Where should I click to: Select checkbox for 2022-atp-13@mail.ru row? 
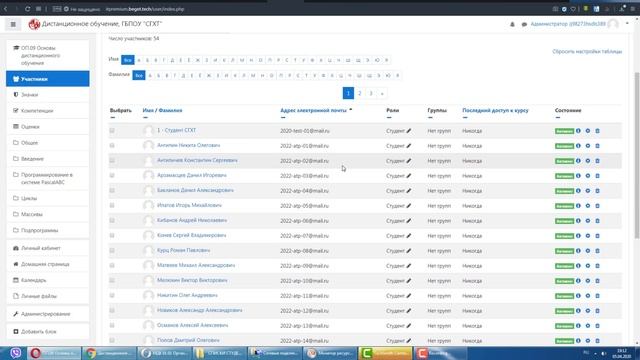(112, 325)
